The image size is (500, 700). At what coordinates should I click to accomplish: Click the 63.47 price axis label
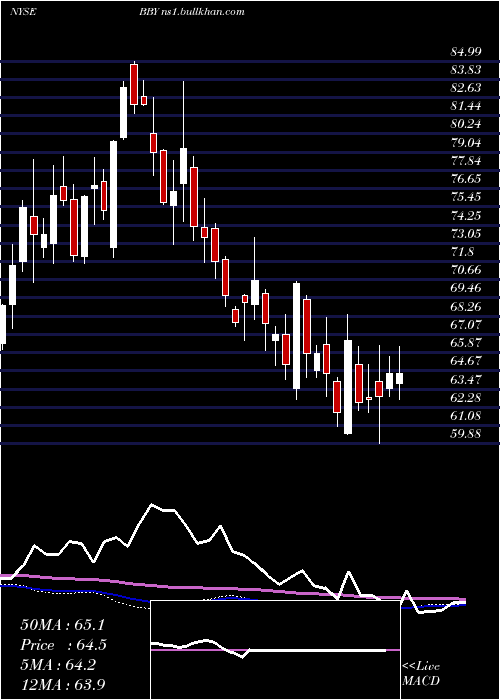point(466,379)
